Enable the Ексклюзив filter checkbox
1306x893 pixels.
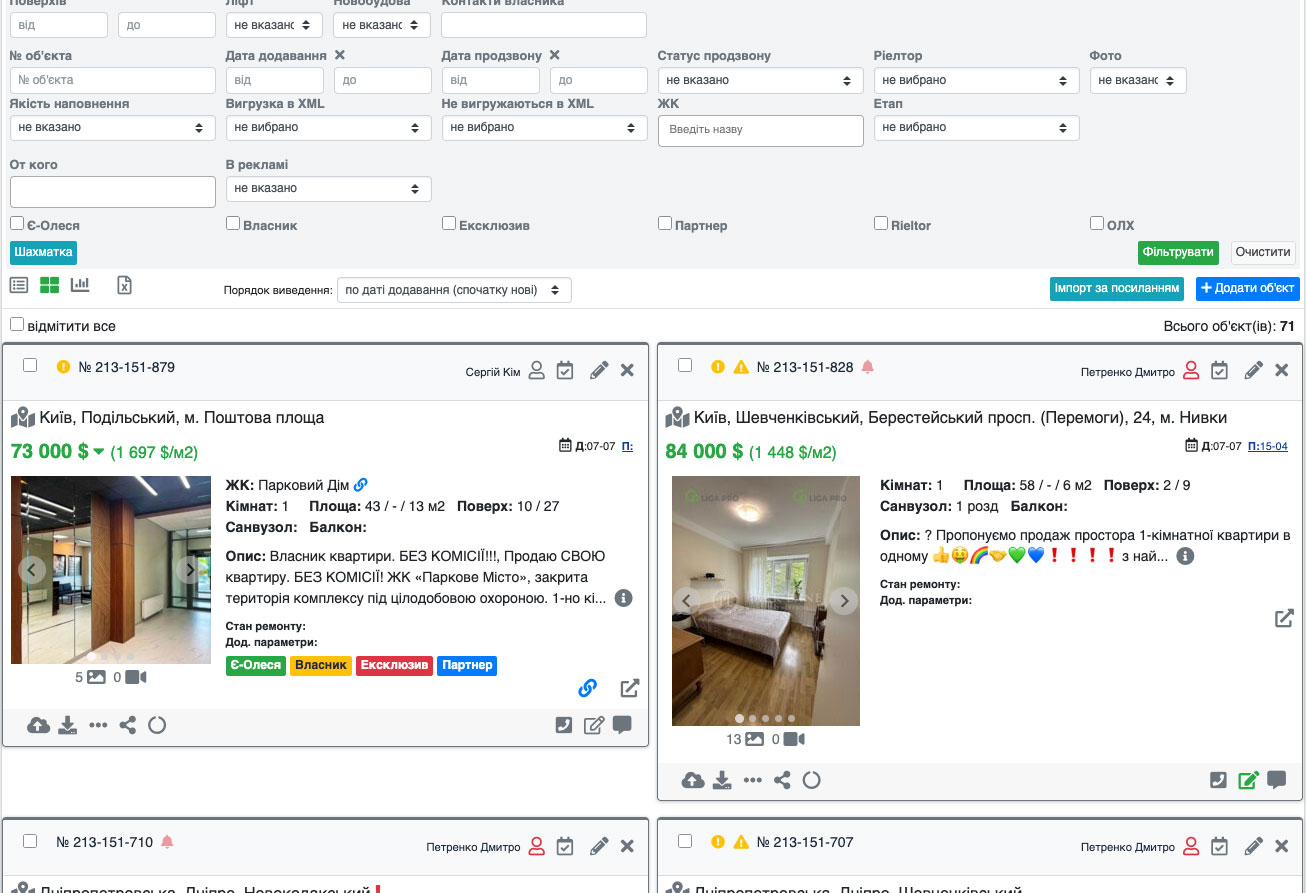(449, 224)
